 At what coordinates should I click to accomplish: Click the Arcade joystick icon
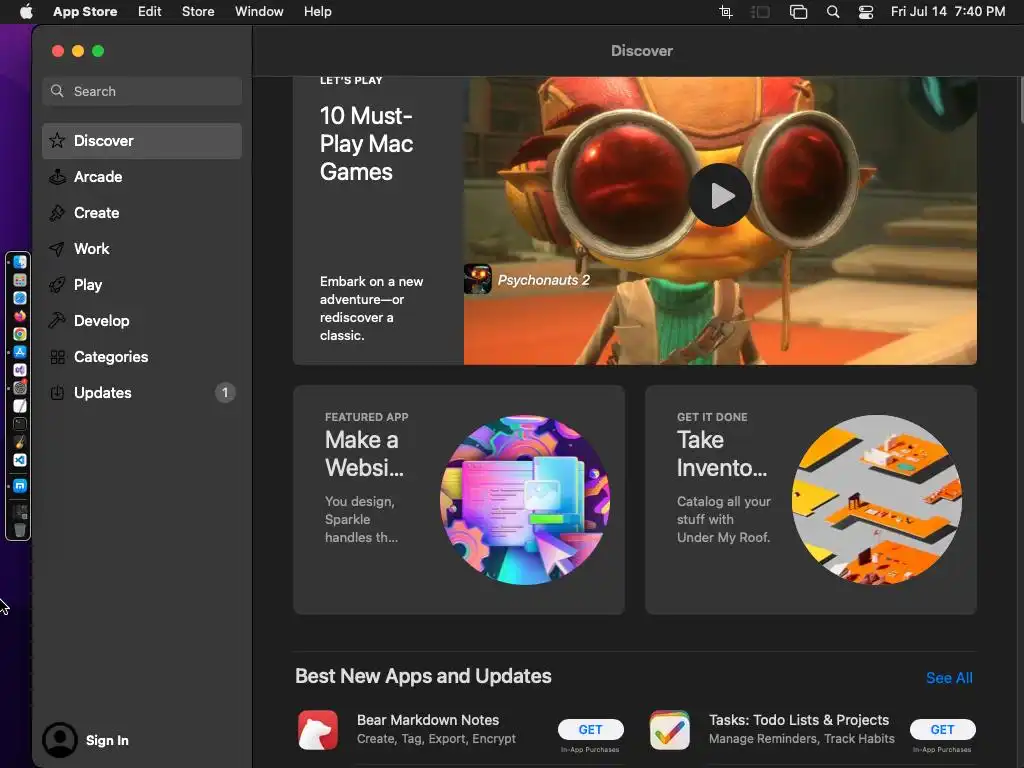pos(57,177)
